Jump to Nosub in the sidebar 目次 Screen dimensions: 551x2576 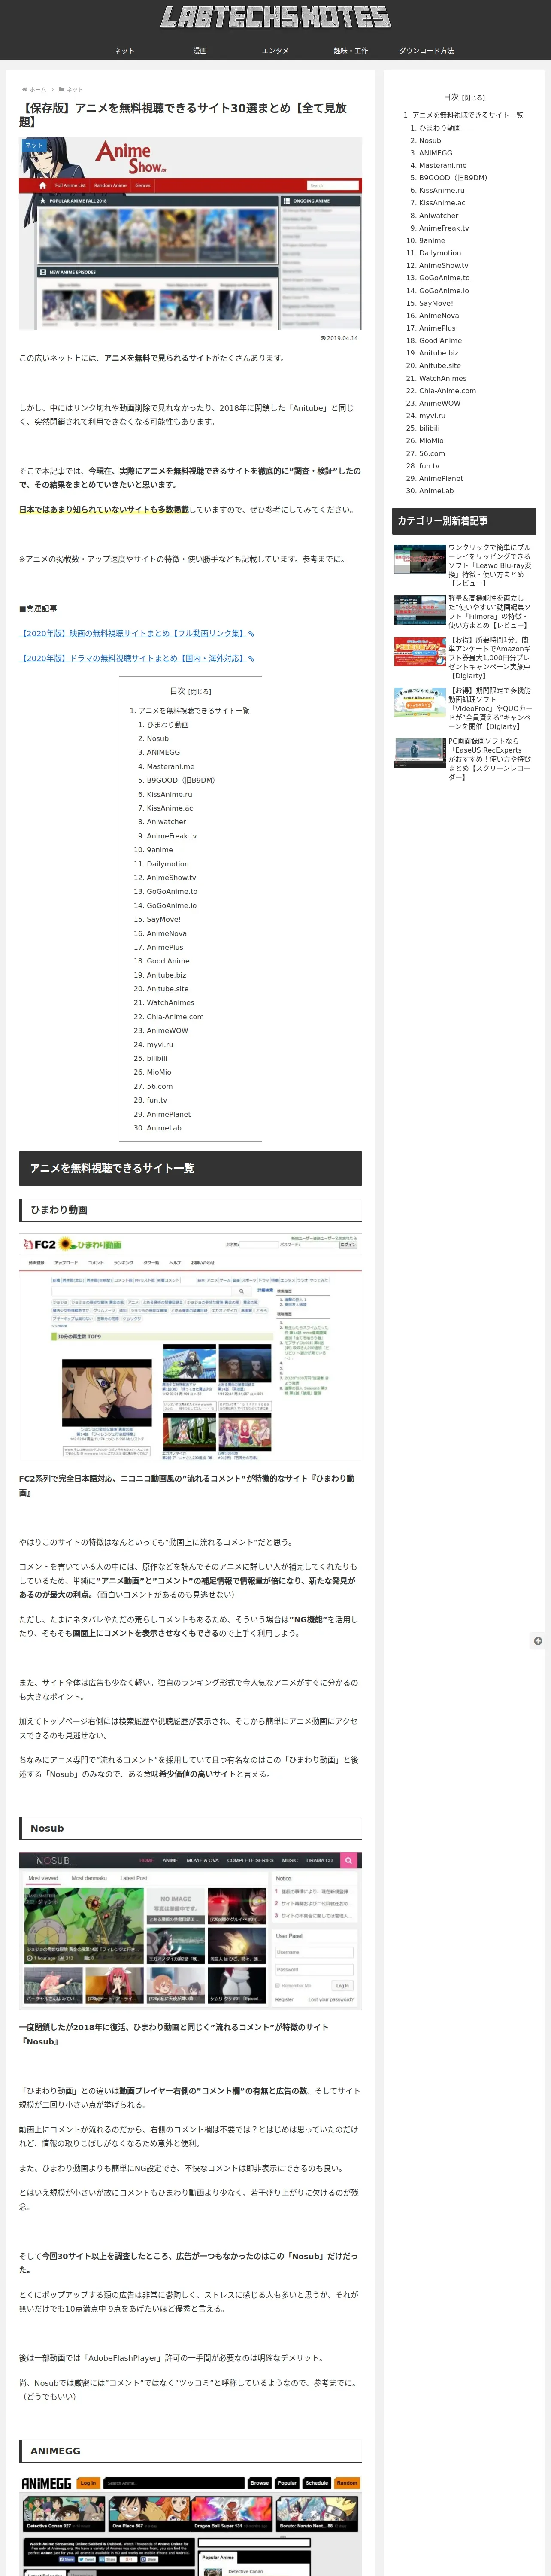pyautogui.click(x=430, y=141)
